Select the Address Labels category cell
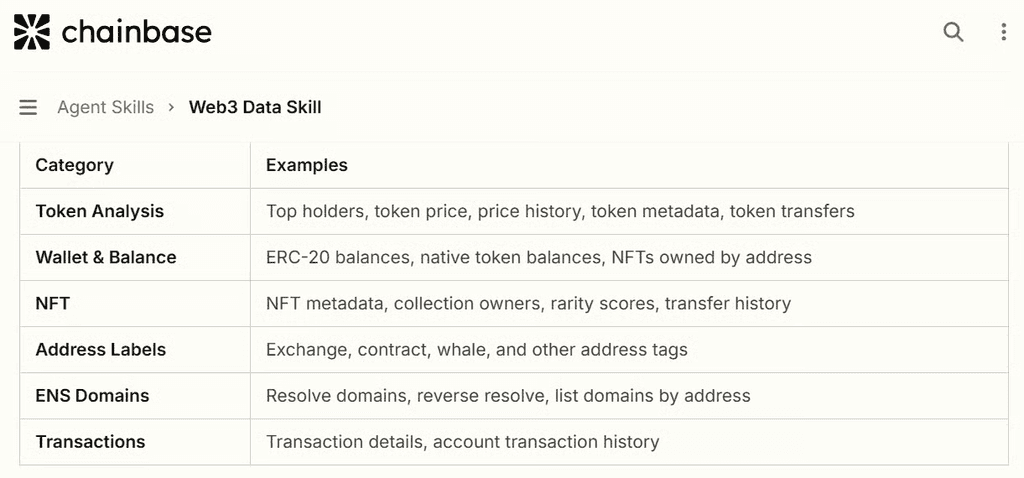1024x478 pixels. click(100, 349)
